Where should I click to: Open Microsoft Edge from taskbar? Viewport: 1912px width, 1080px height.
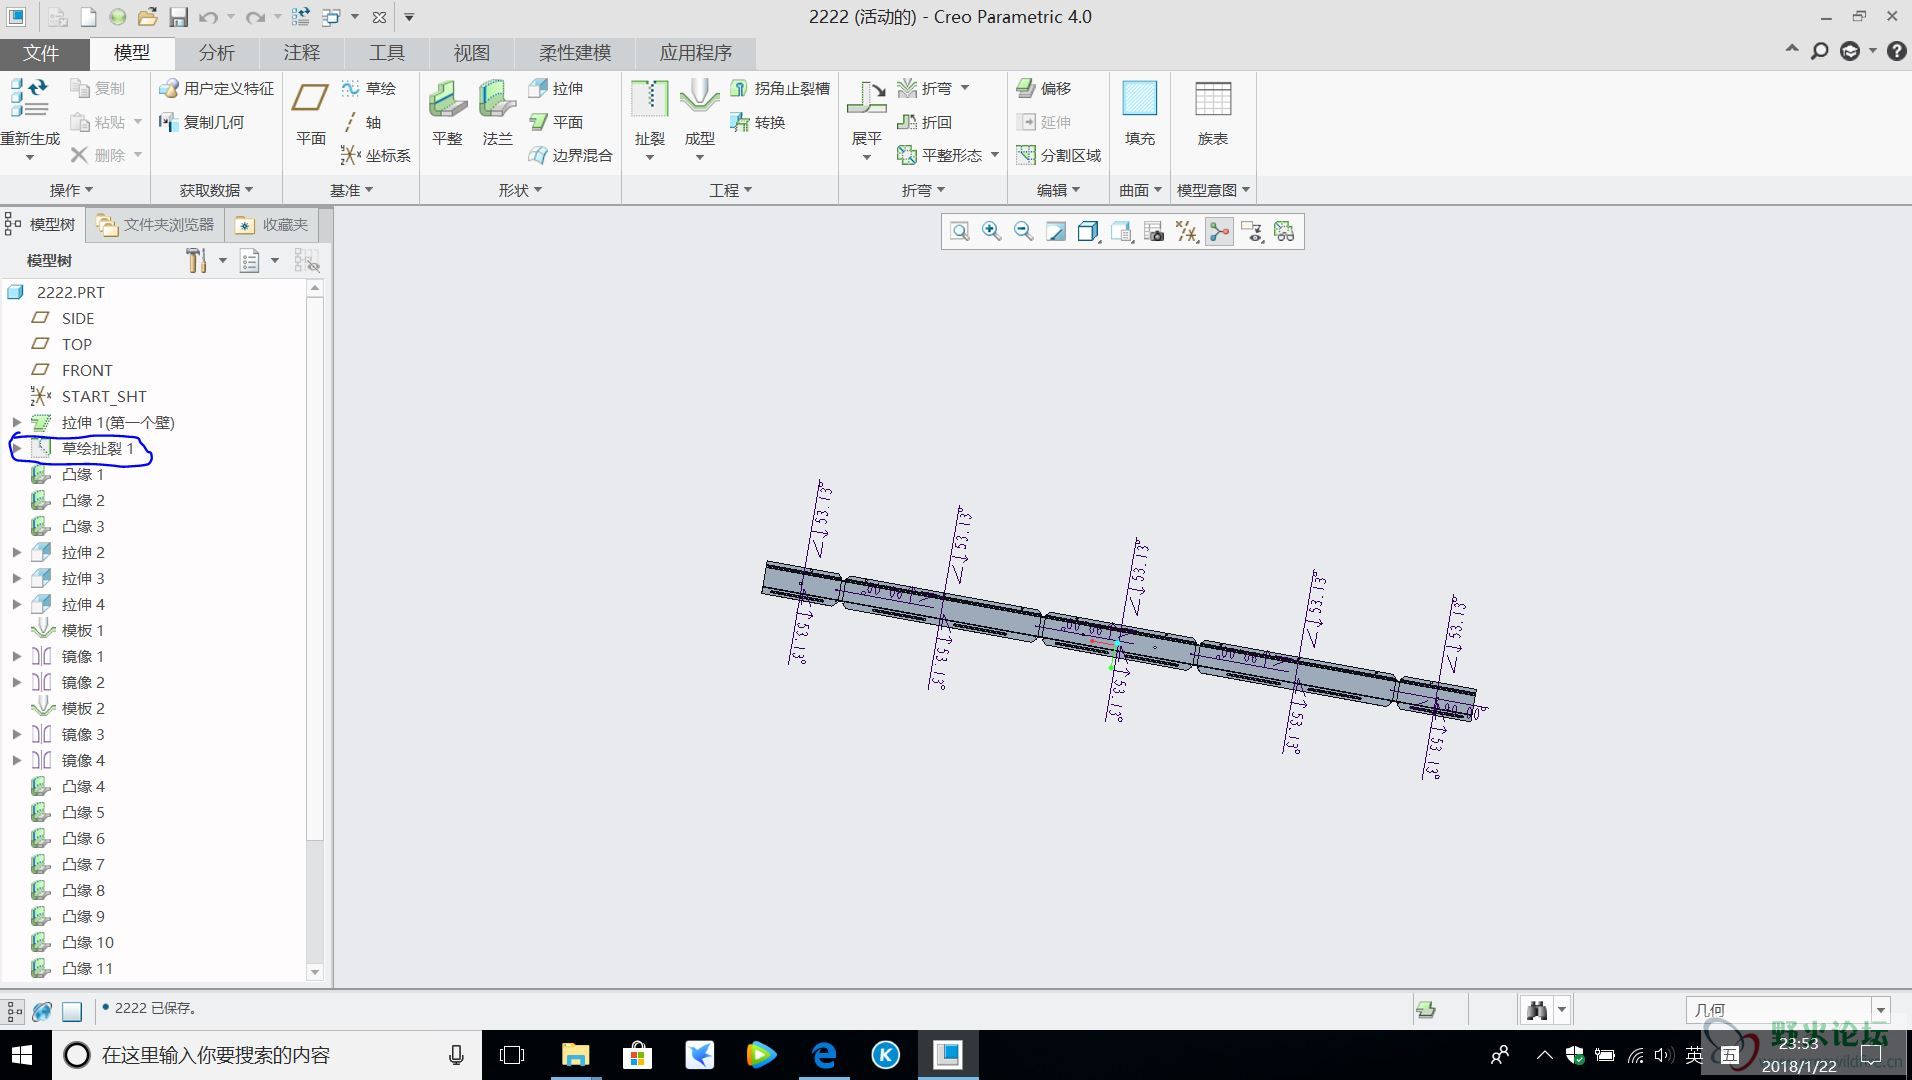click(824, 1055)
